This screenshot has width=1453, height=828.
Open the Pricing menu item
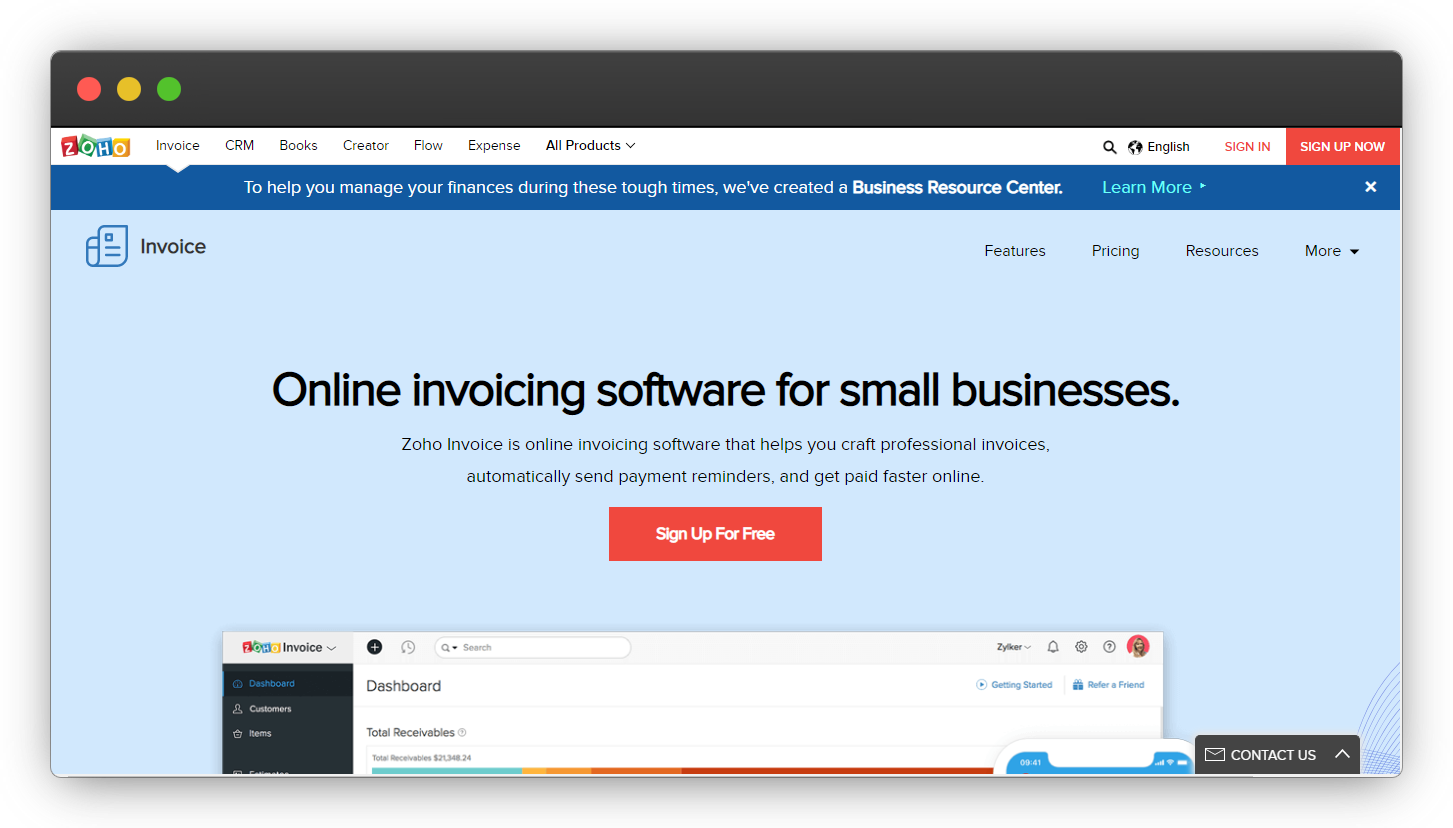point(1115,251)
